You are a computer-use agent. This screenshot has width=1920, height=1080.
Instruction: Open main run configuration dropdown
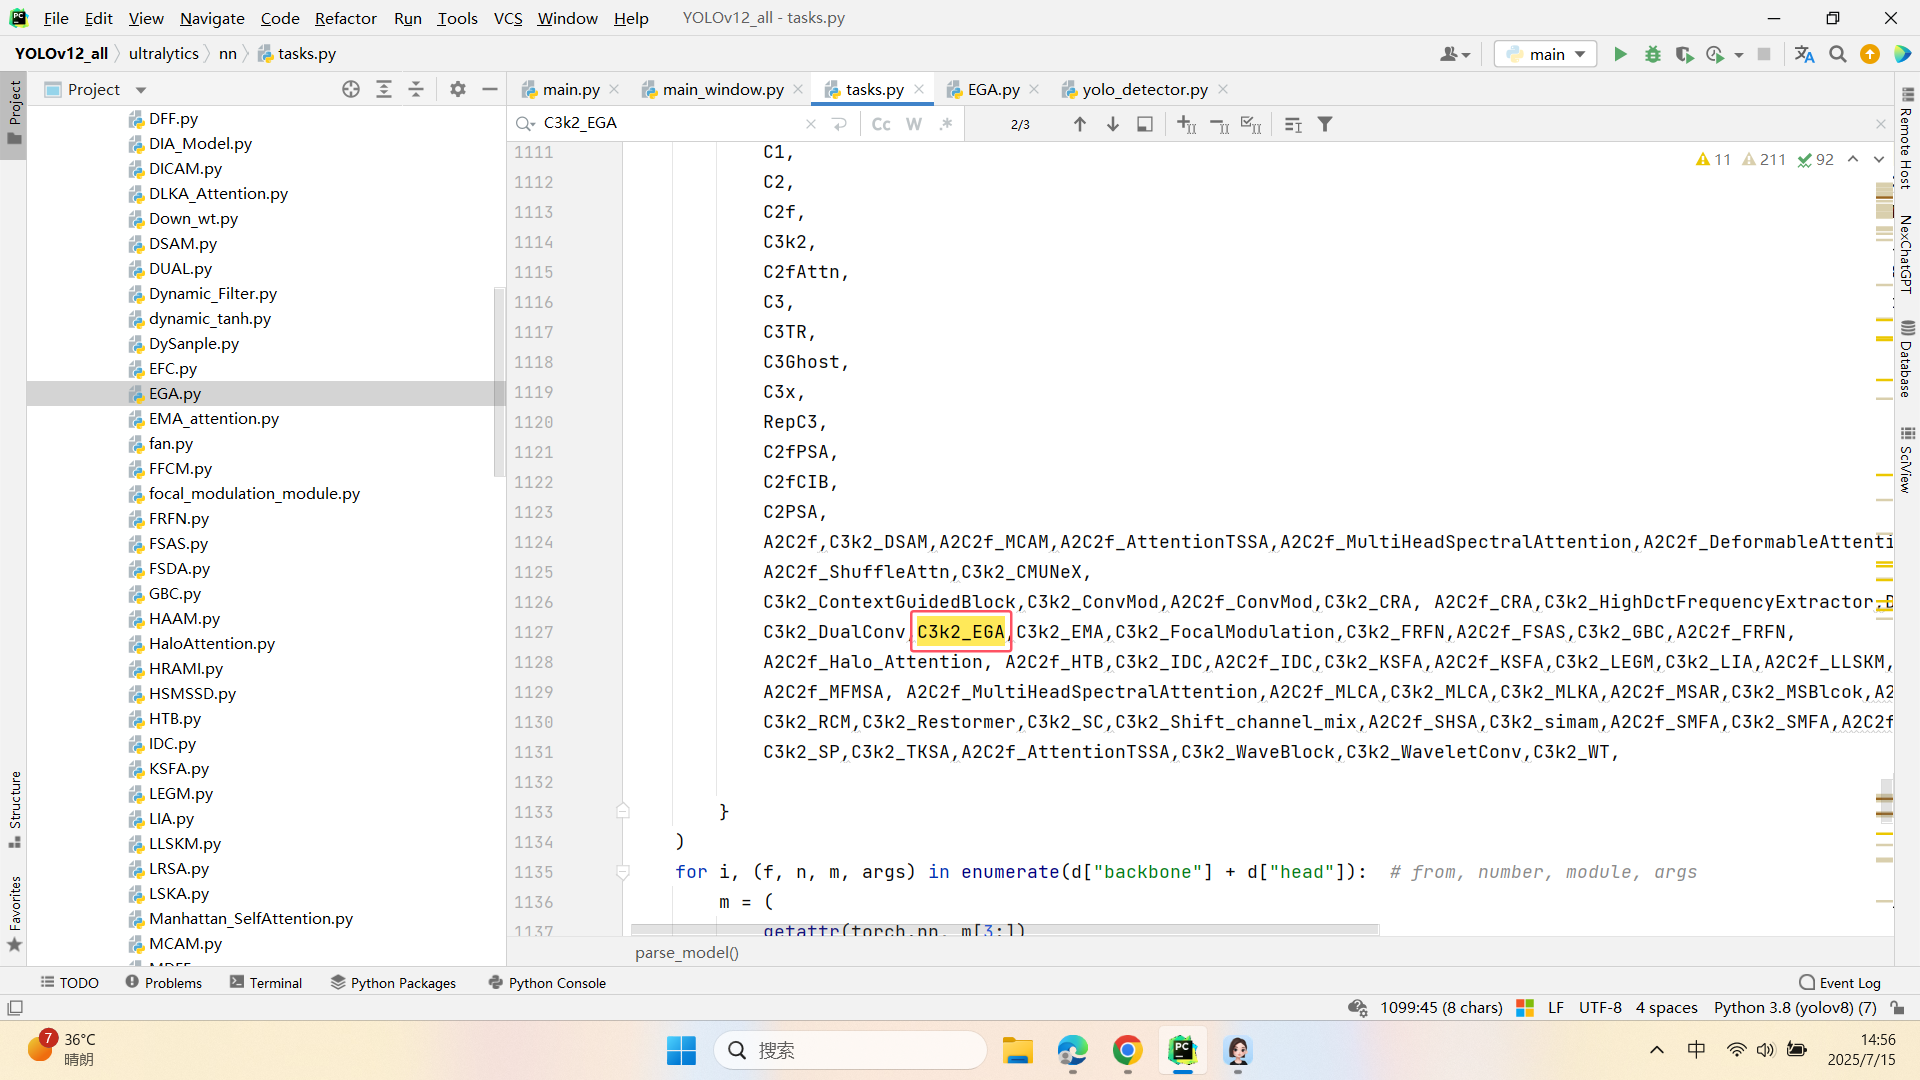(1546, 54)
